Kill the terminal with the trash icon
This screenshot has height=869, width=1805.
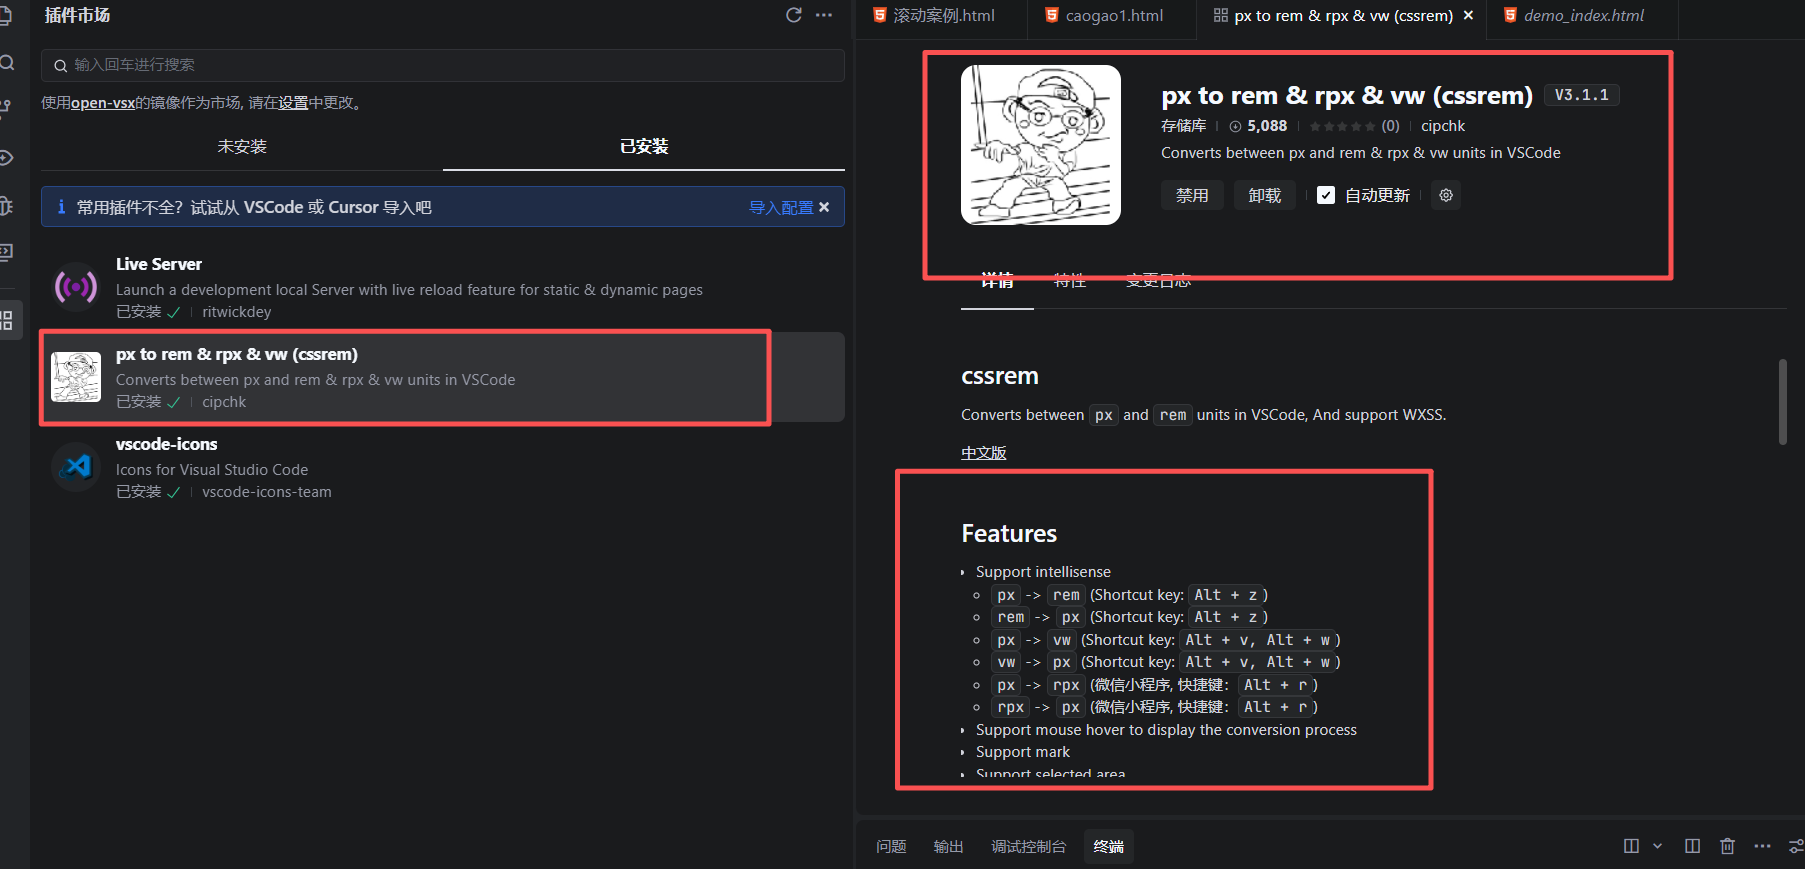tap(1727, 846)
